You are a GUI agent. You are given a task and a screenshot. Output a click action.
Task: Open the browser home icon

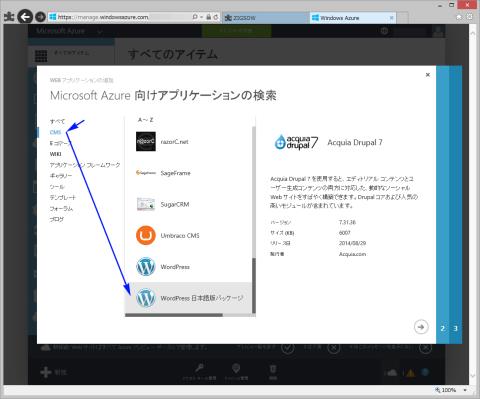[459, 17]
